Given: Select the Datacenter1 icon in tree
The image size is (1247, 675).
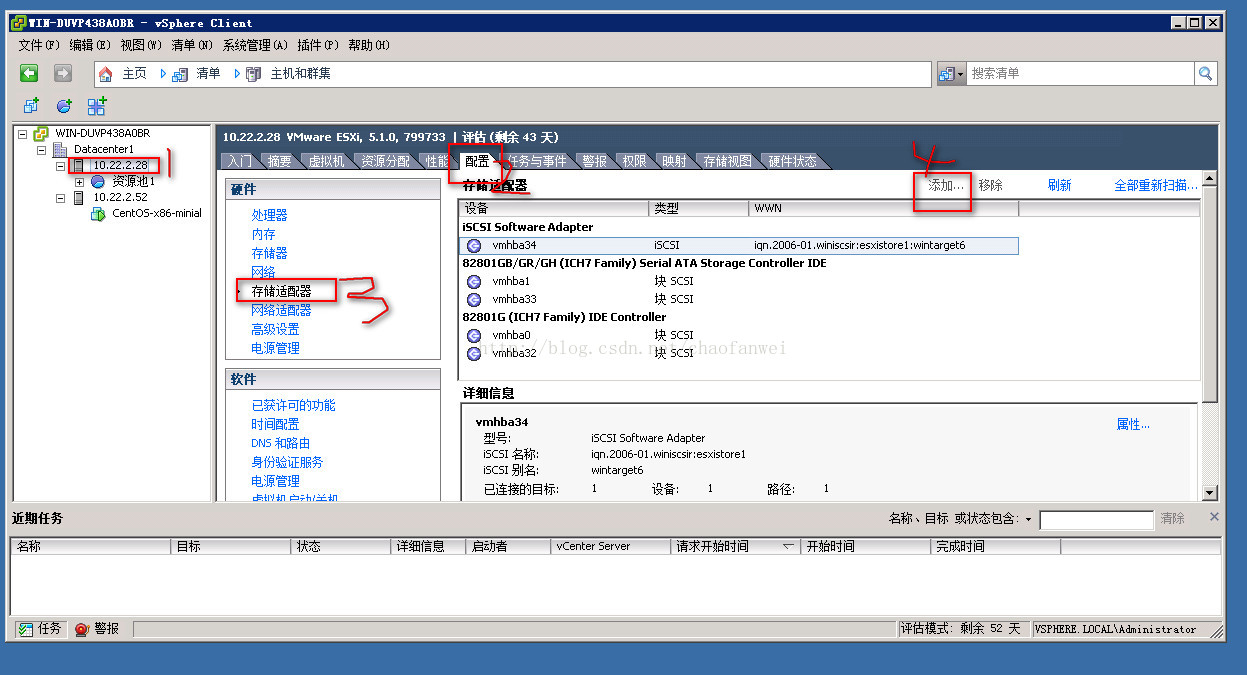Looking at the screenshot, I should point(61,149).
